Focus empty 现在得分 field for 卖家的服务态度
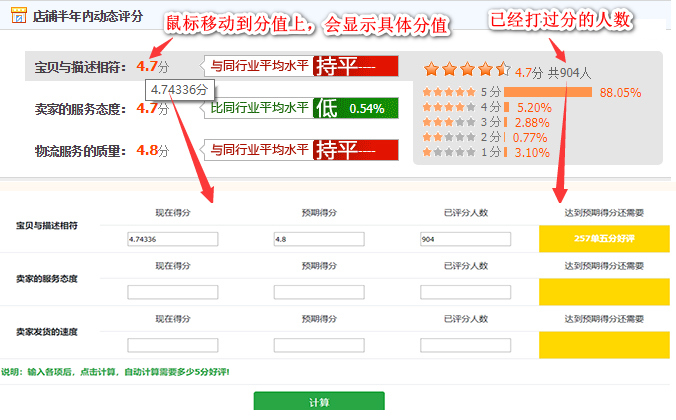676x420 pixels. tap(173, 292)
